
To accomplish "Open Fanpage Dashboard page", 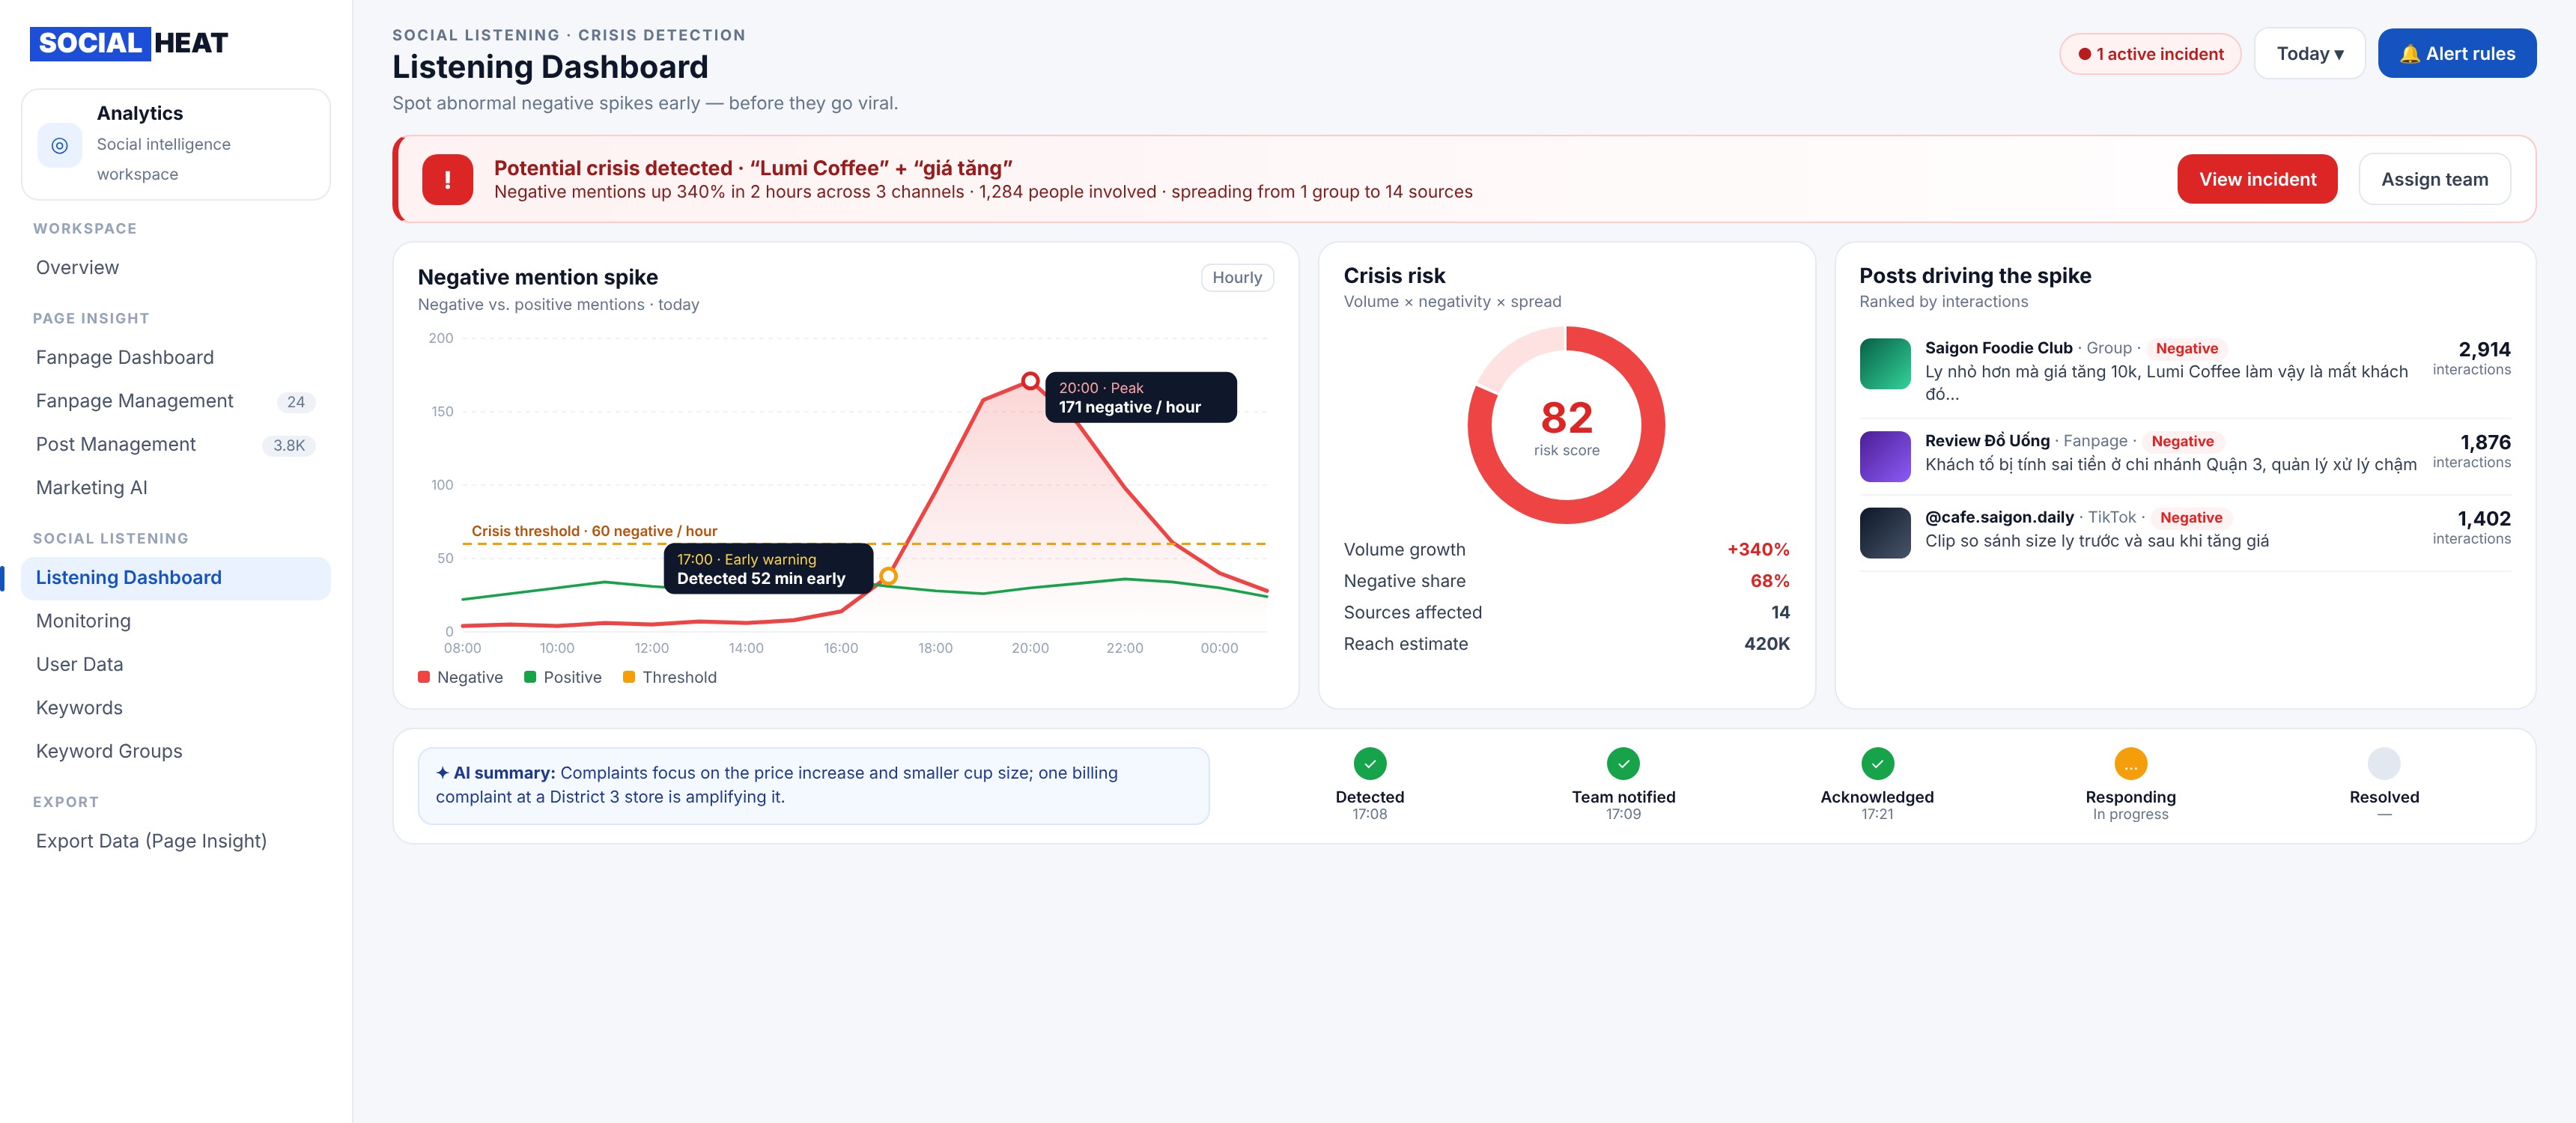I will tap(176, 358).
